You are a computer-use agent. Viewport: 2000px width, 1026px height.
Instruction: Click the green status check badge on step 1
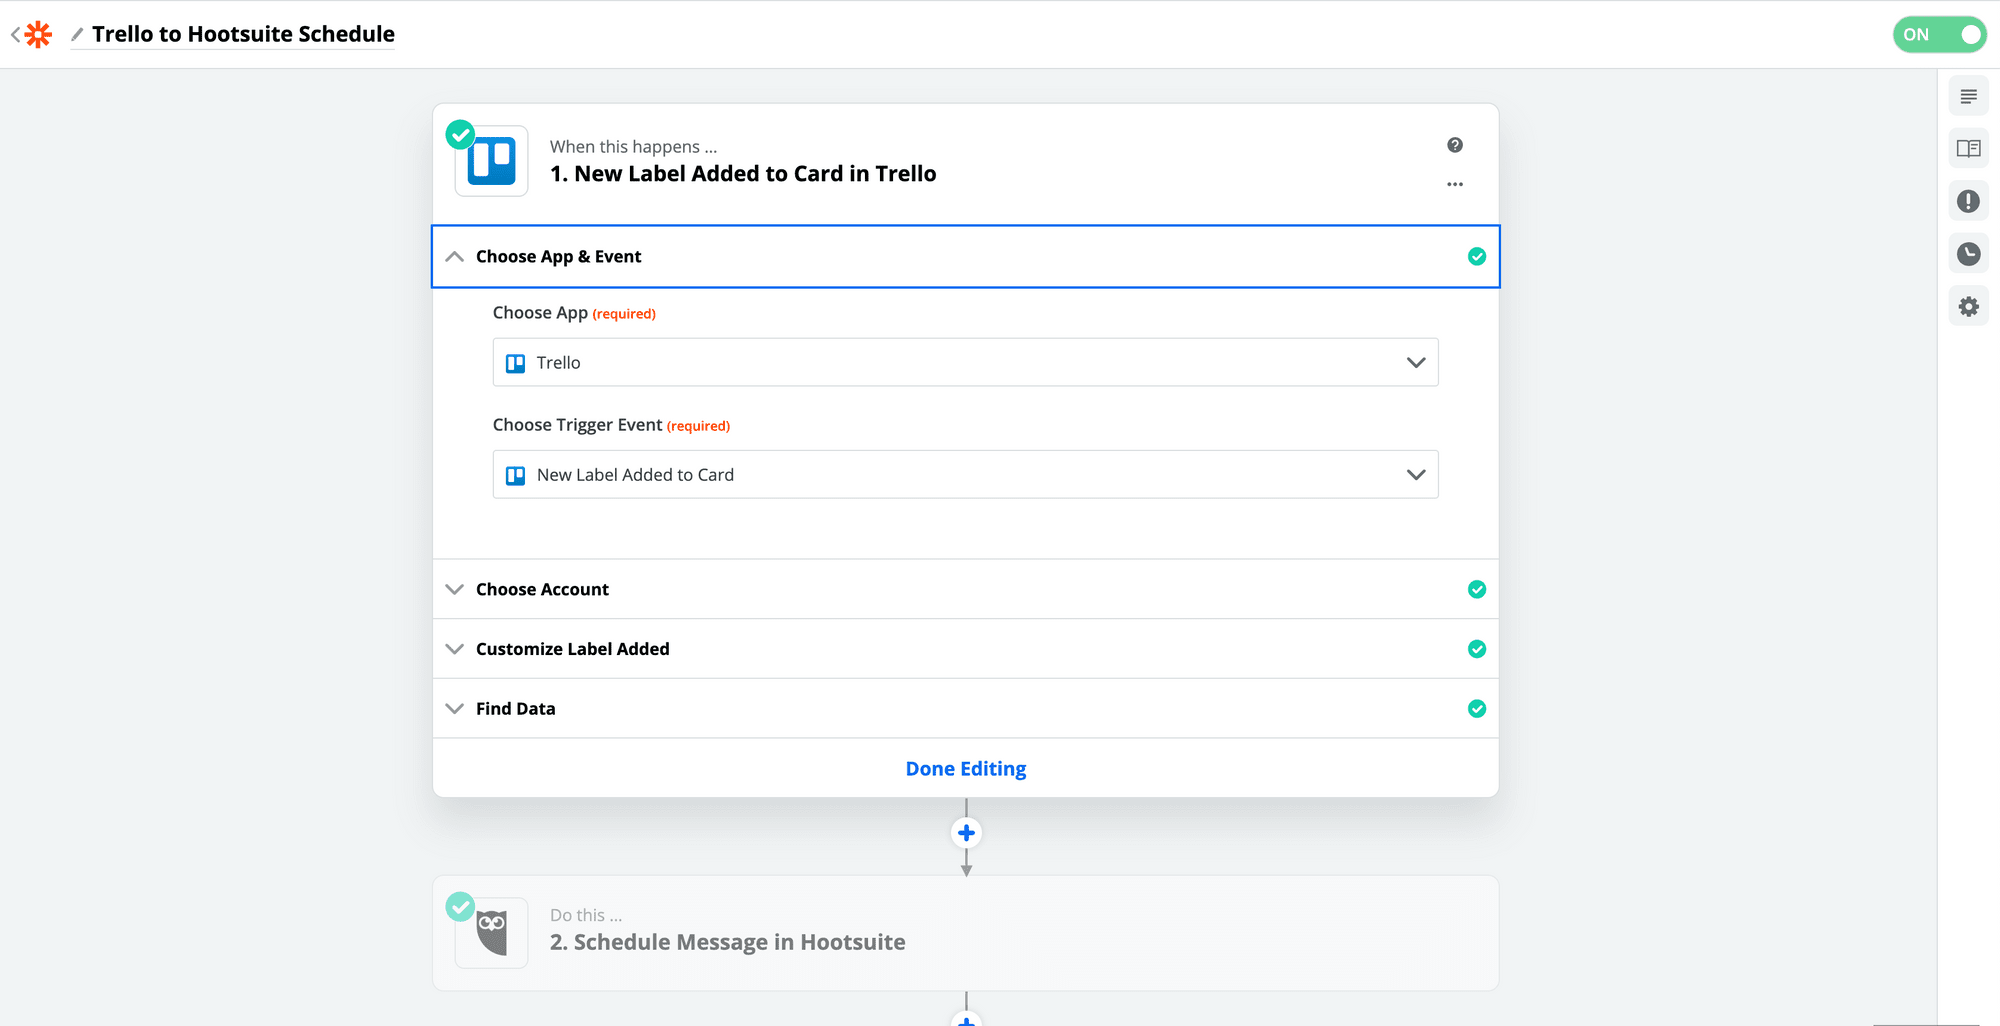(460, 134)
